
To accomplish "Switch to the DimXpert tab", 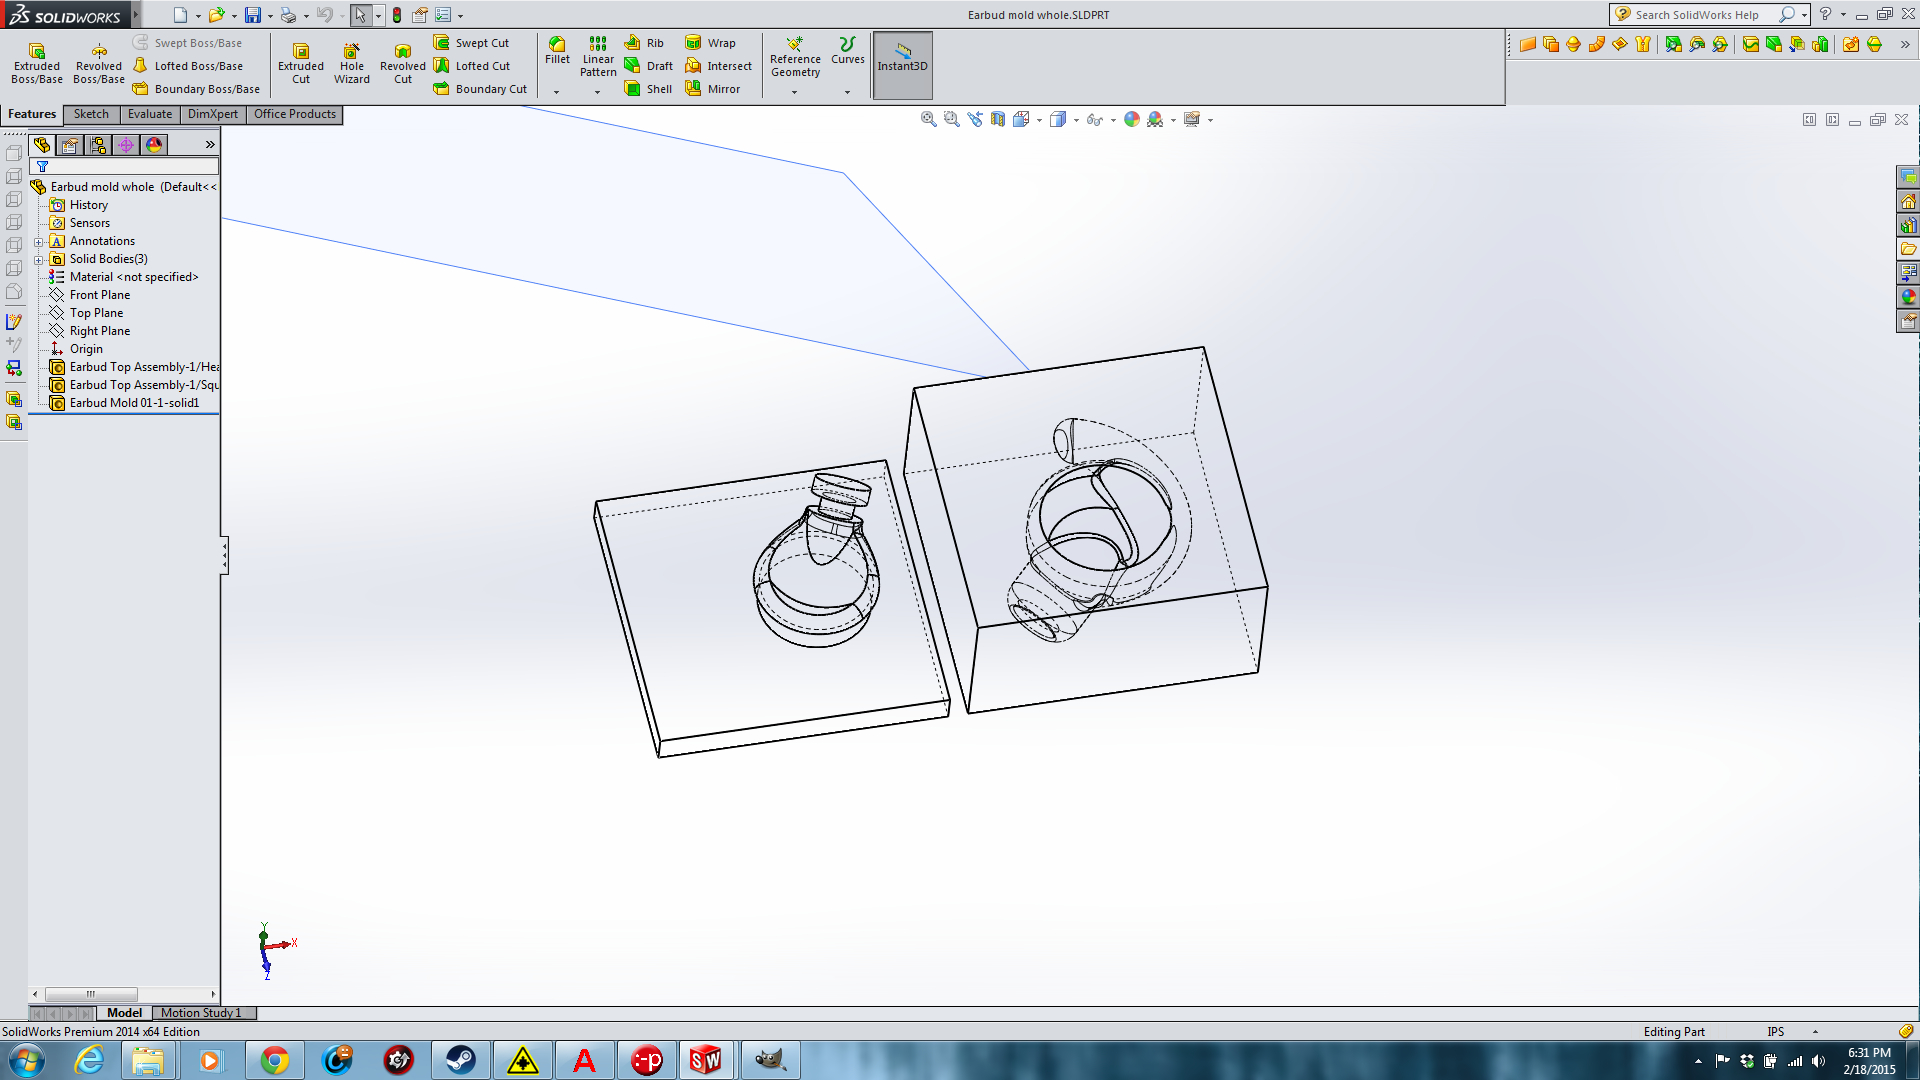I will [213, 115].
